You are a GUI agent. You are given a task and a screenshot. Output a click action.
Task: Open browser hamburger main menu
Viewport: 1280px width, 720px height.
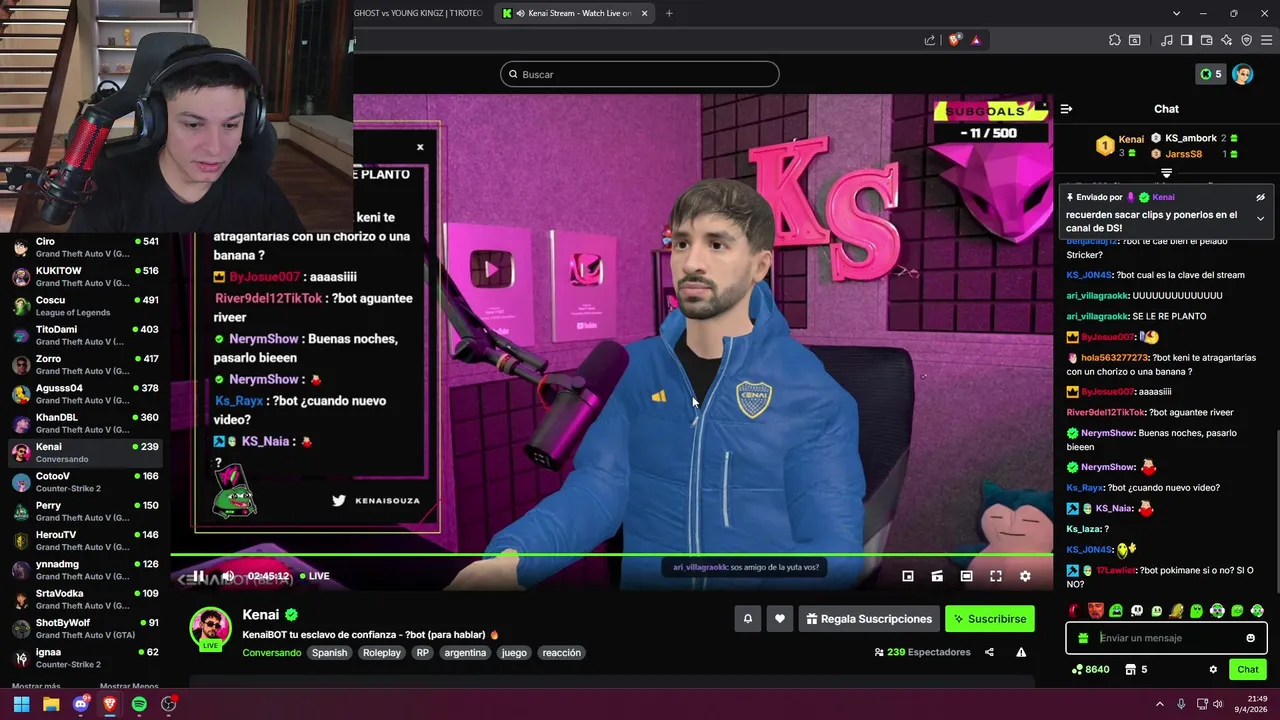[x=1266, y=40]
